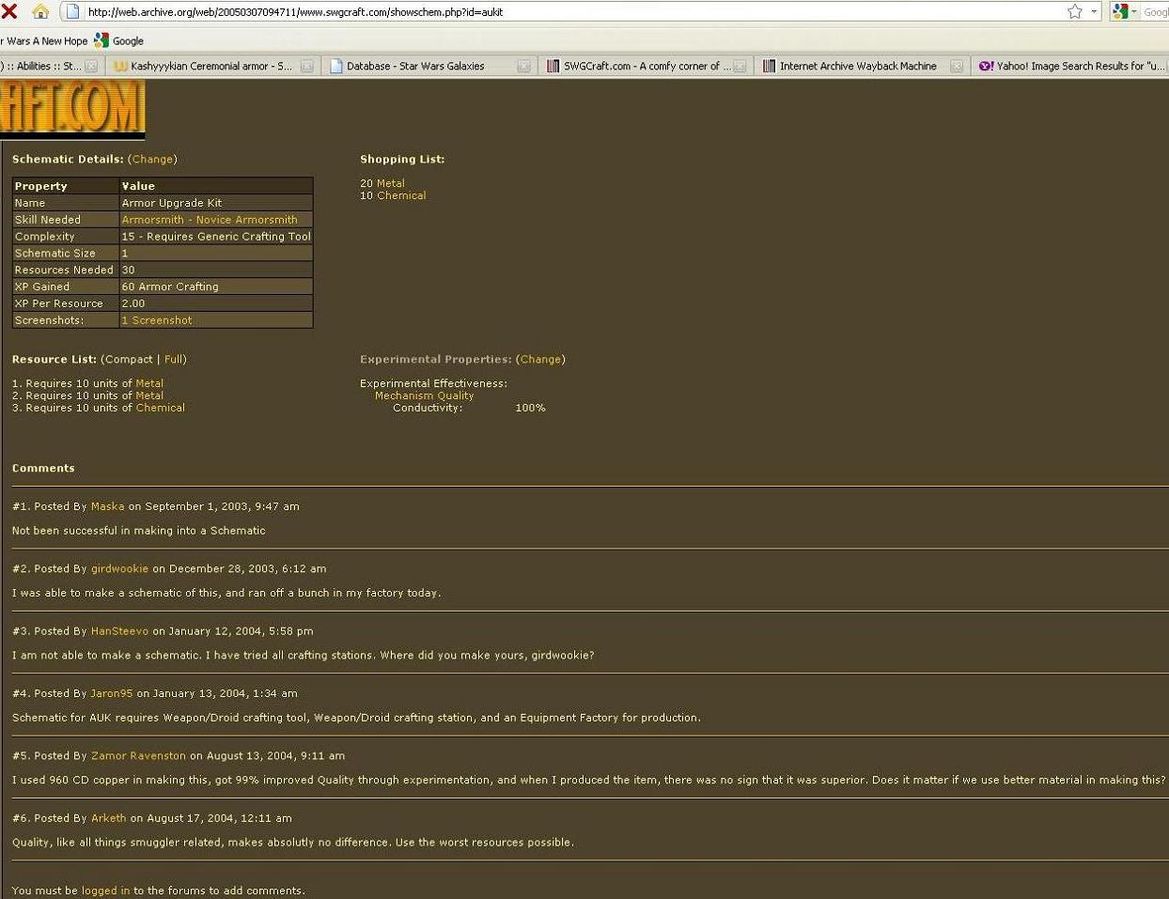Open the Google bookmark in bookmarks bar

coord(119,41)
